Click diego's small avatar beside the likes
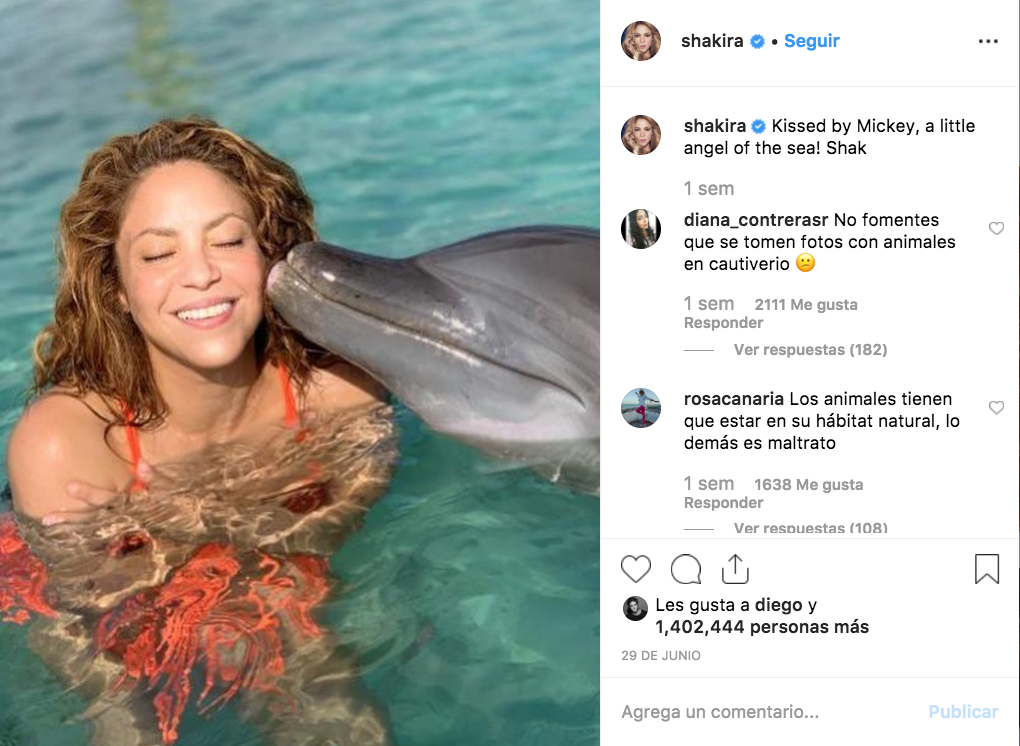This screenshot has width=1020, height=746. coord(635,608)
